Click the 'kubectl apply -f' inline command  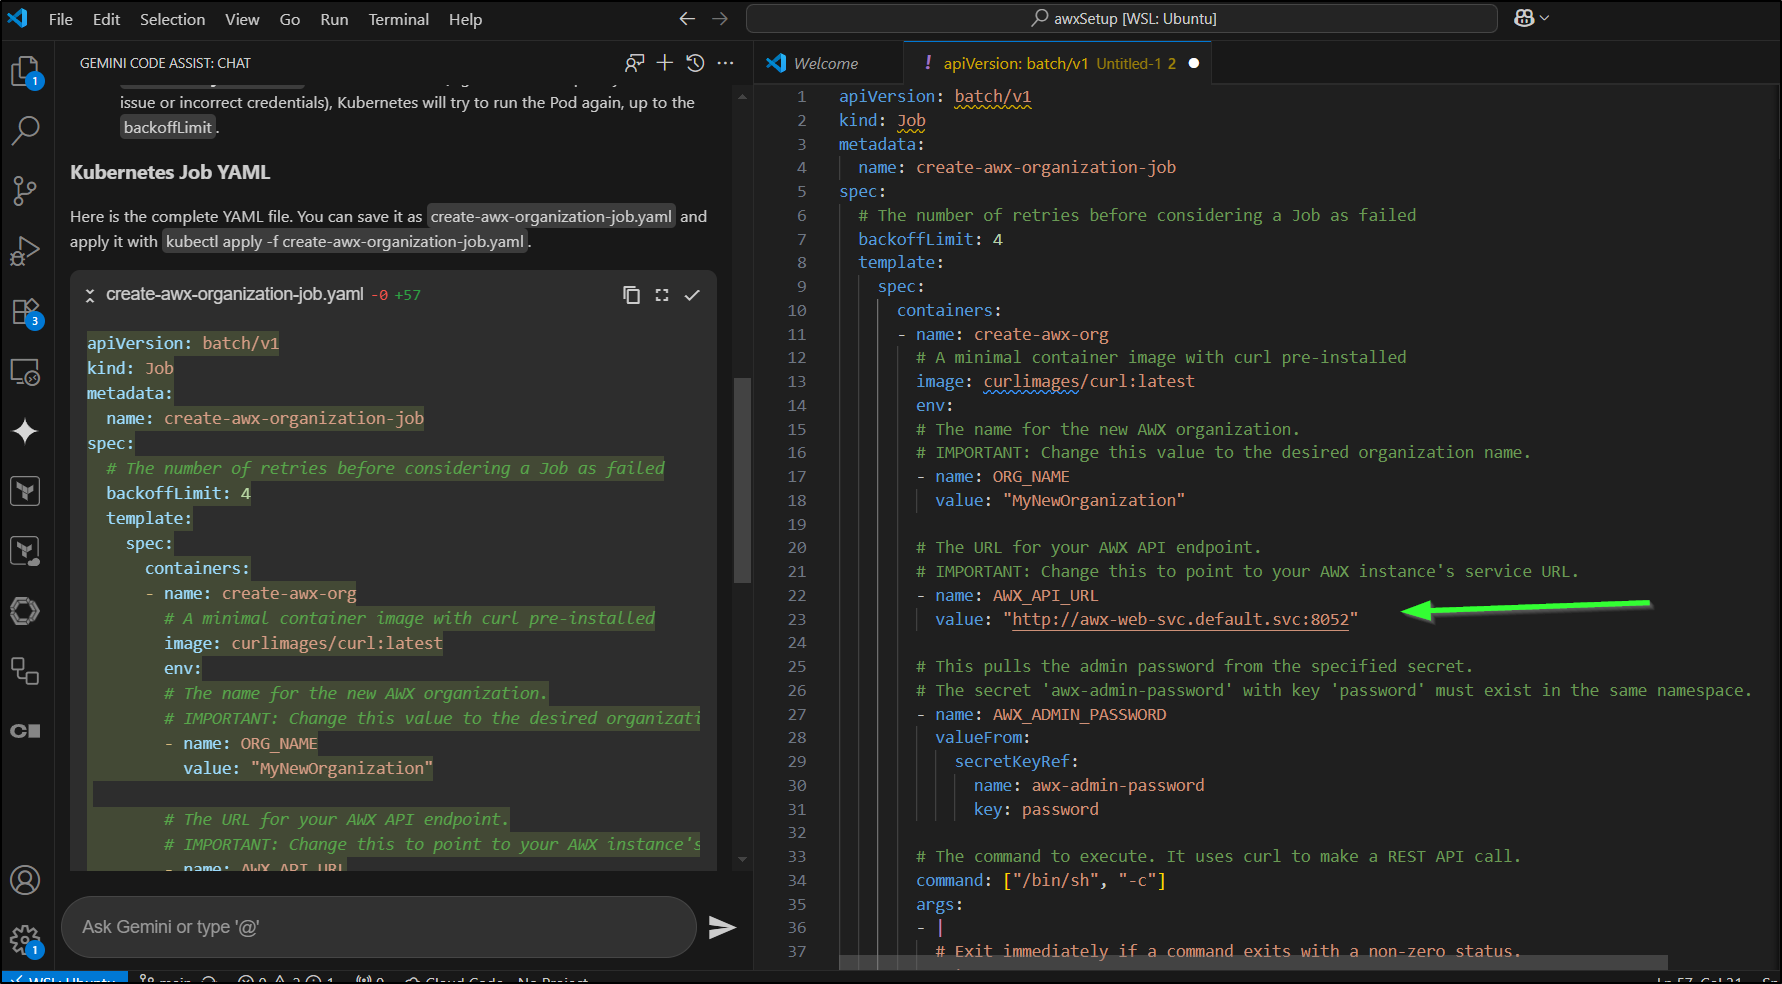345,241
